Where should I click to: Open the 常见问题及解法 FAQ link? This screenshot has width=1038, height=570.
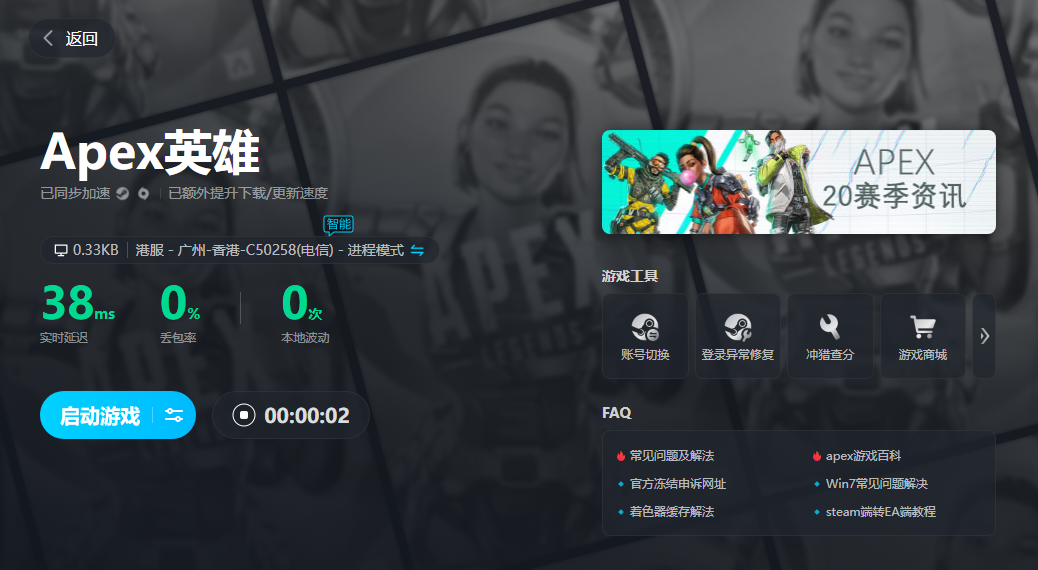(671, 456)
